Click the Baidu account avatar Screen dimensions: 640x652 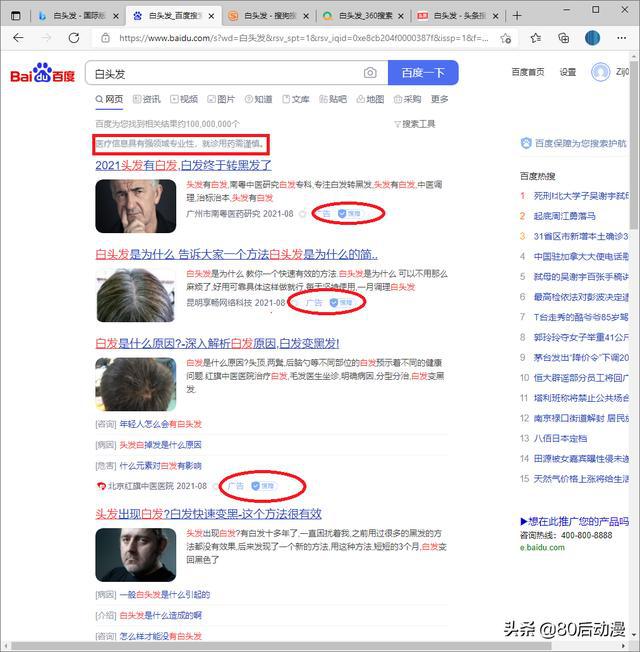[x=600, y=72]
